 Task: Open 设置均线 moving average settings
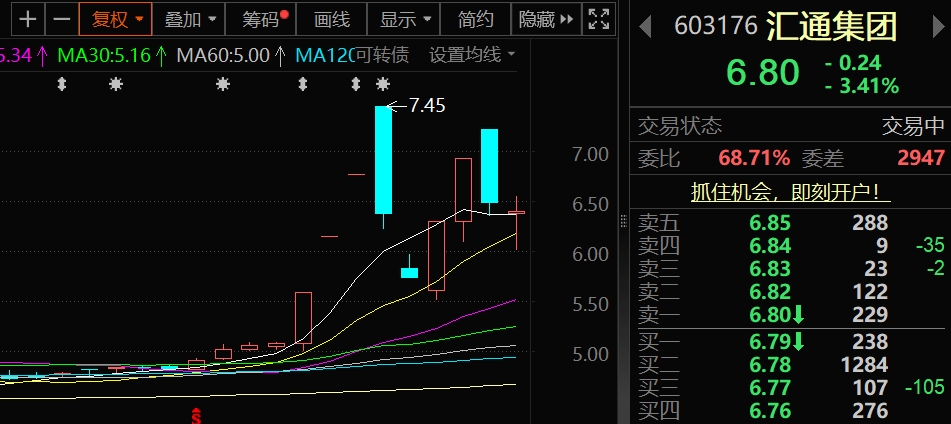[x=471, y=54]
